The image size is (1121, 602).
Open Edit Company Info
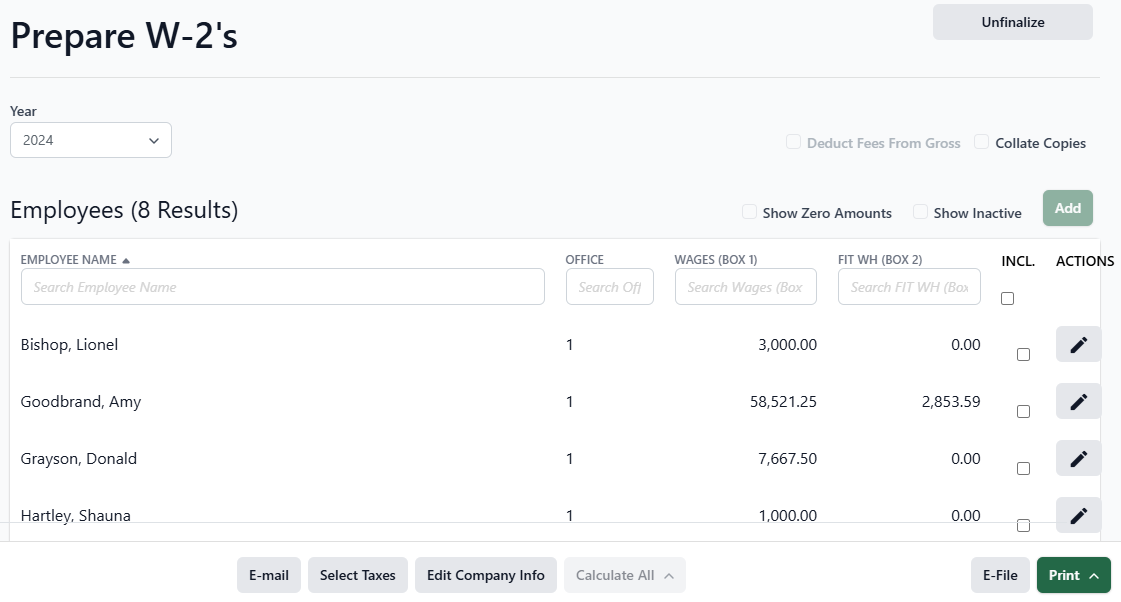click(485, 575)
